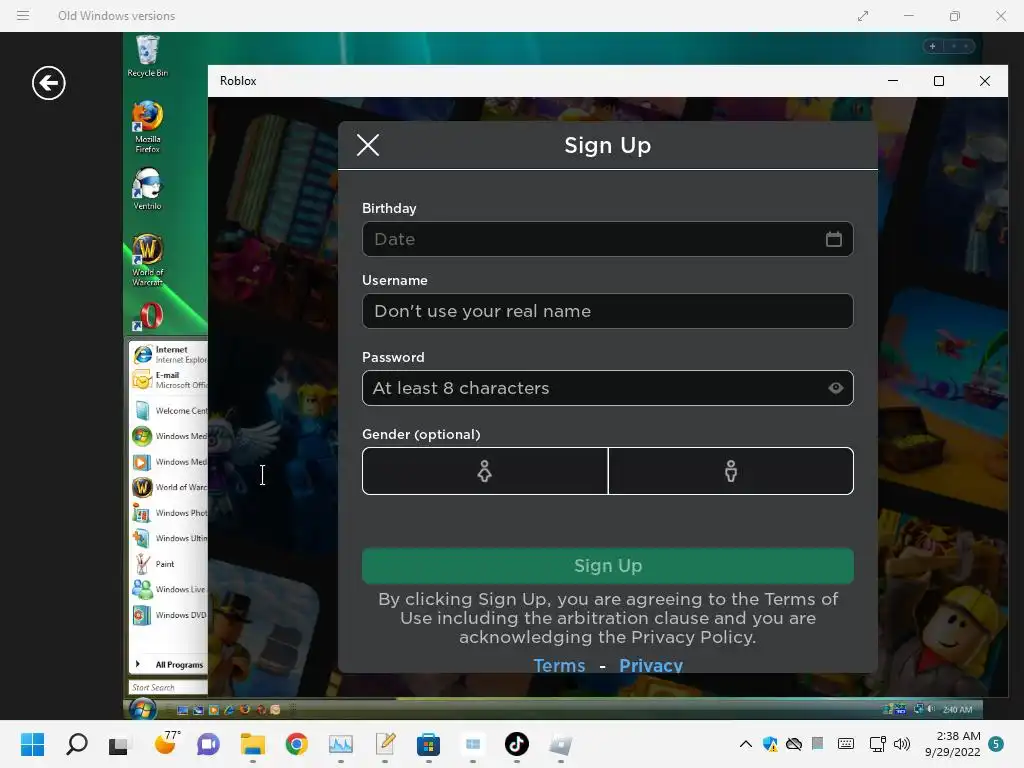This screenshot has height=768, width=1024.
Task: Toggle fullscreen arrows in Old Windows versions title bar
Action: [863, 16]
